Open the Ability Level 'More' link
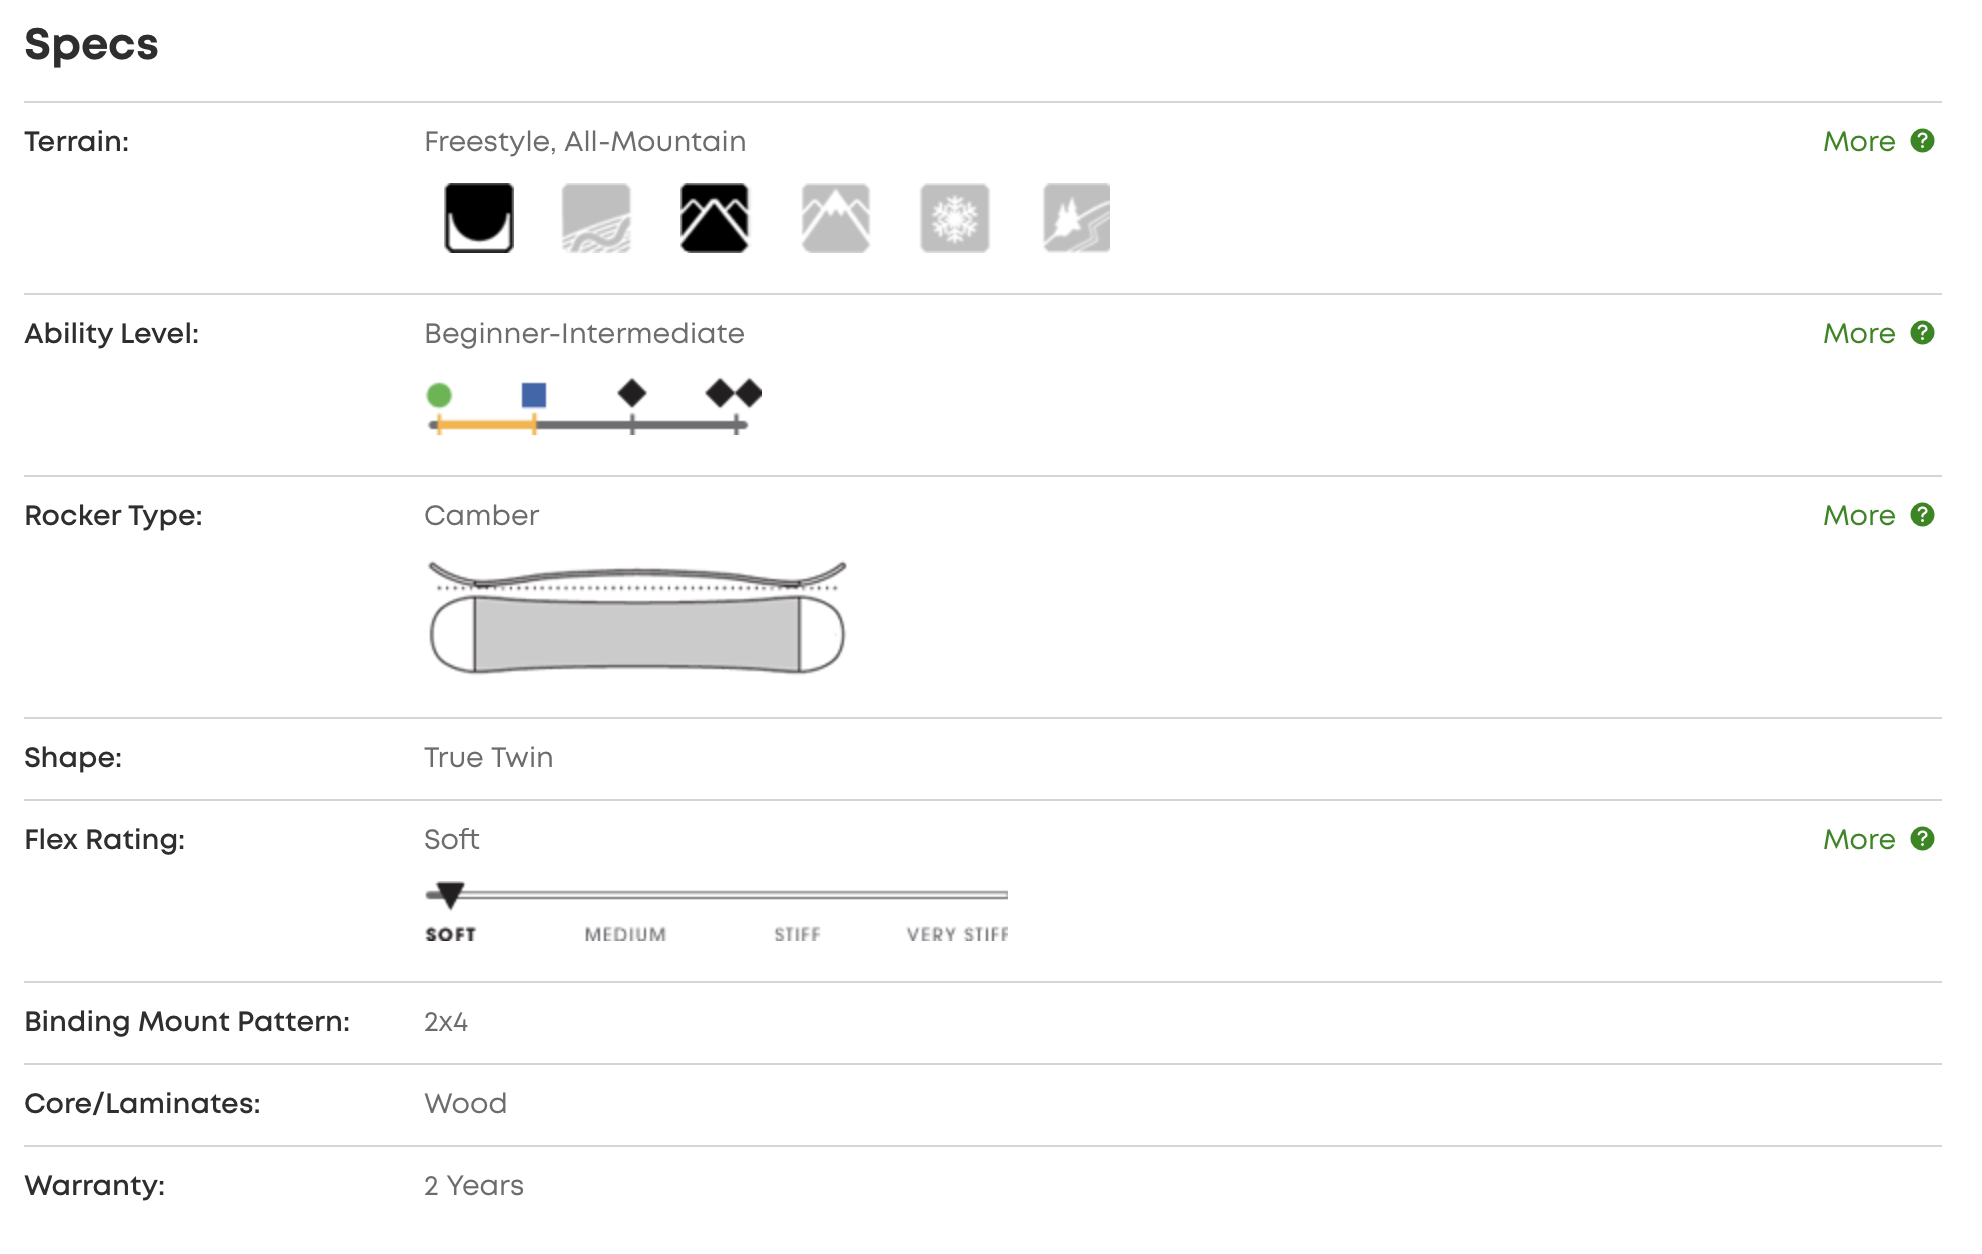Viewport: 1982px width, 1254px height. [x=1858, y=334]
